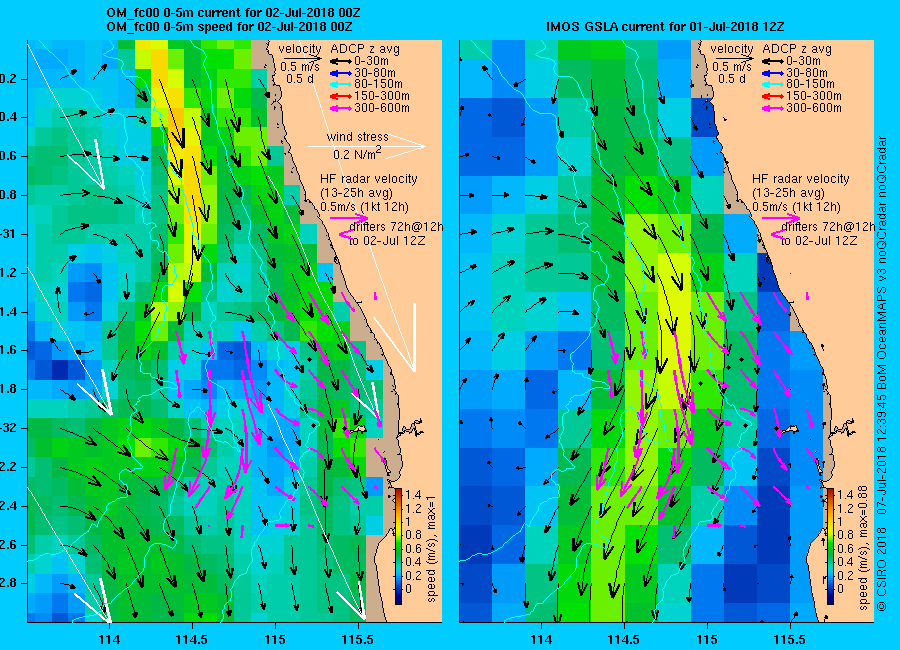The height and width of the screenshot is (650, 900).
Task: Click the red 150-300m arrow in right legend
Action: tap(774, 96)
